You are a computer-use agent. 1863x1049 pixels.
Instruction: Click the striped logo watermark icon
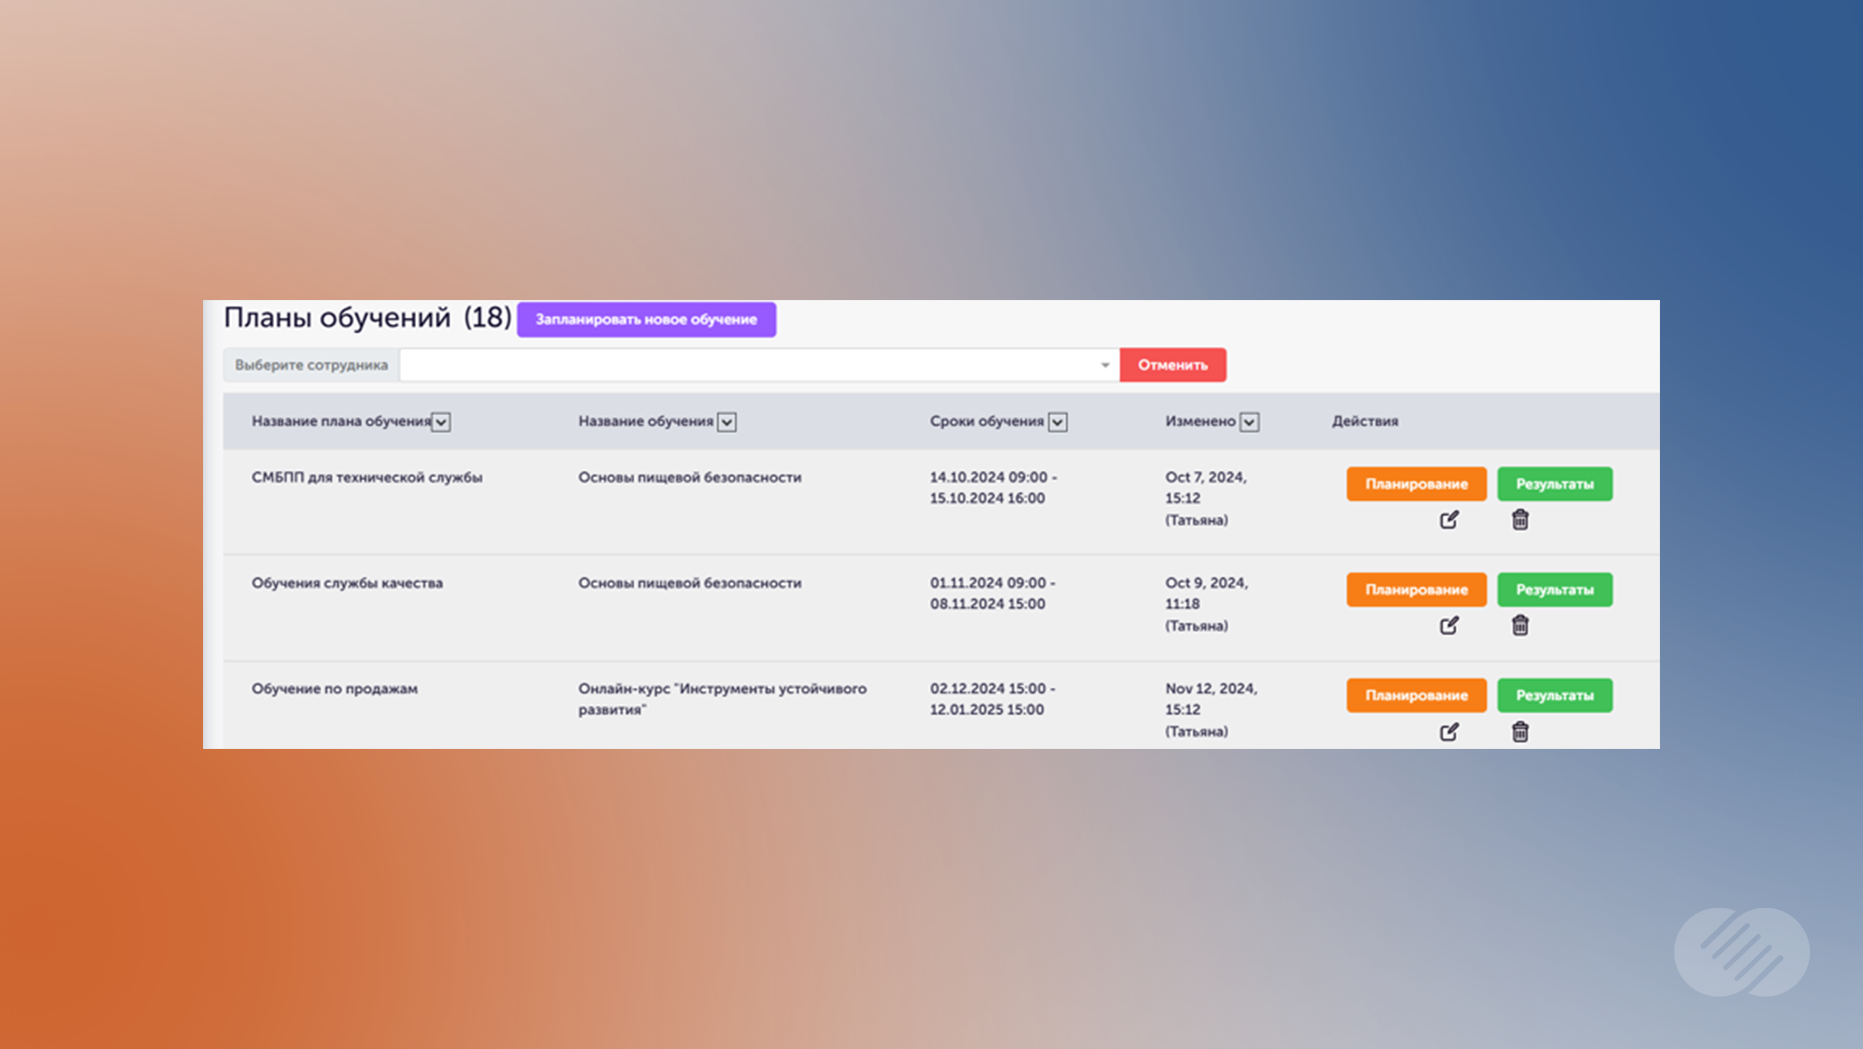pos(1741,952)
